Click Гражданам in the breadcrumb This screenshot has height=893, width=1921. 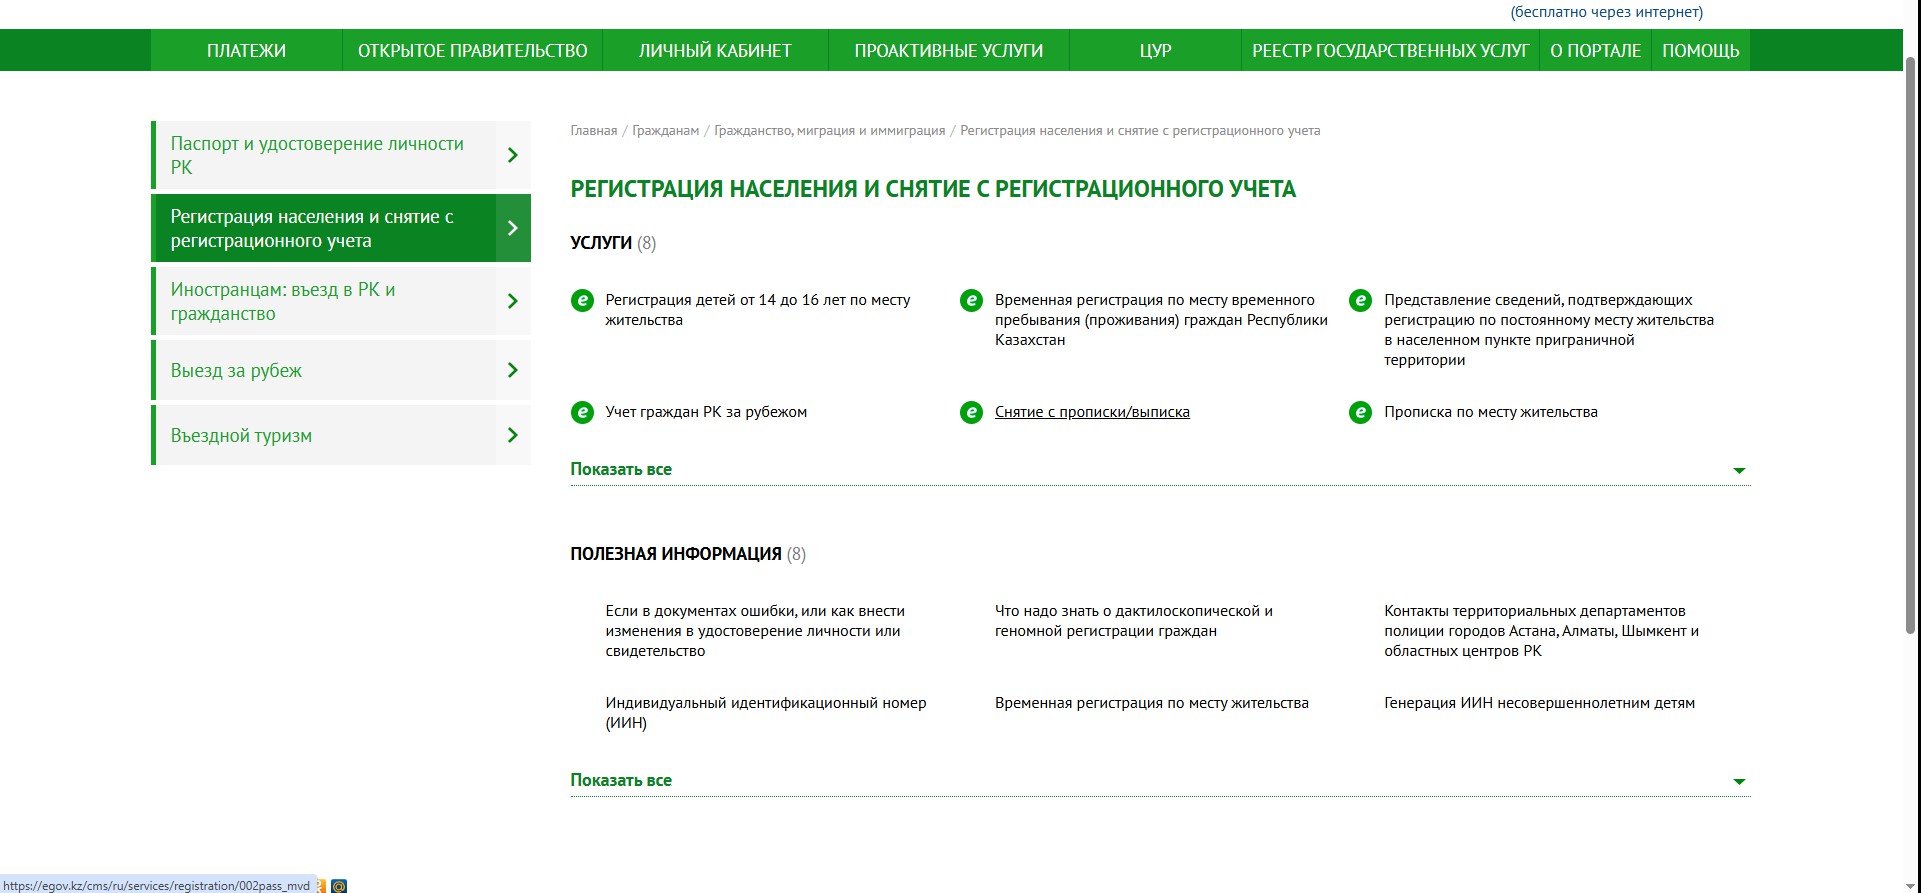pos(665,131)
